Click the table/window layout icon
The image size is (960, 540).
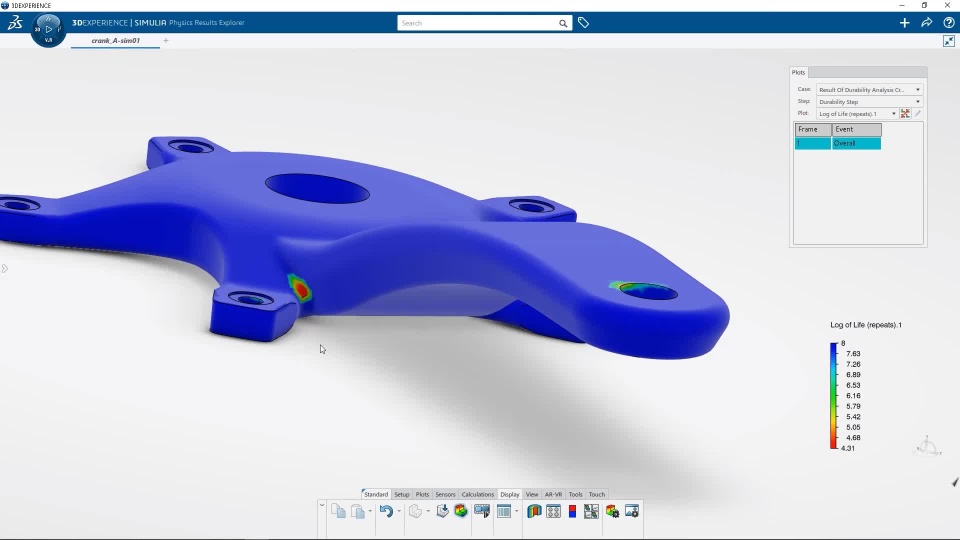(504, 511)
